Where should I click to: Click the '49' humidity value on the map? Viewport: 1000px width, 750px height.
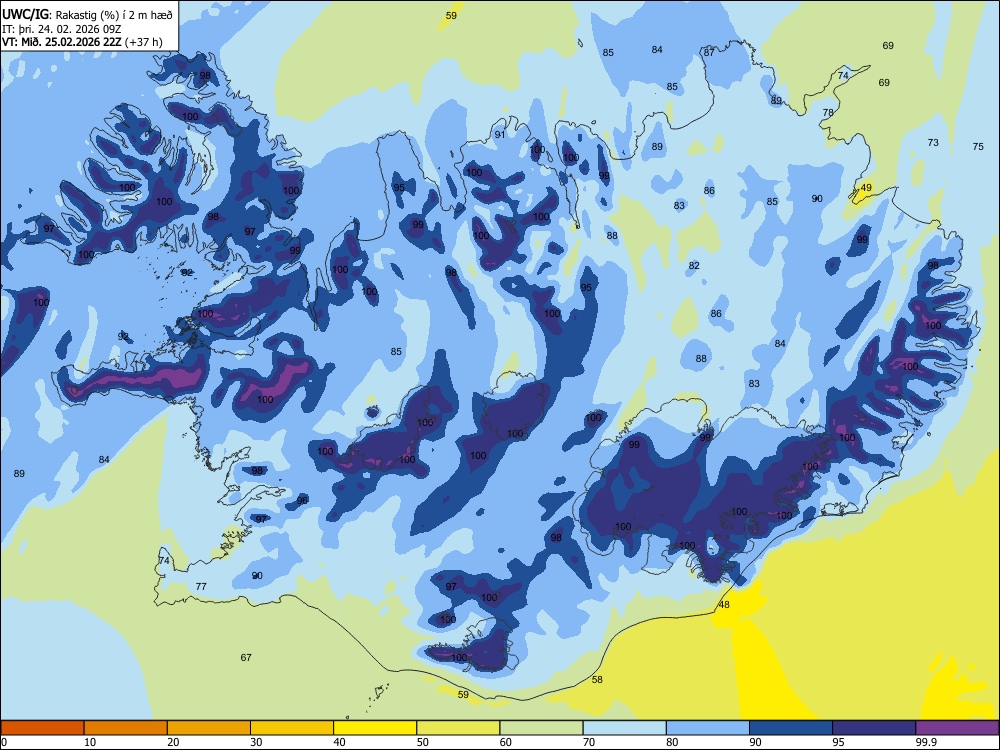[865, 188]
